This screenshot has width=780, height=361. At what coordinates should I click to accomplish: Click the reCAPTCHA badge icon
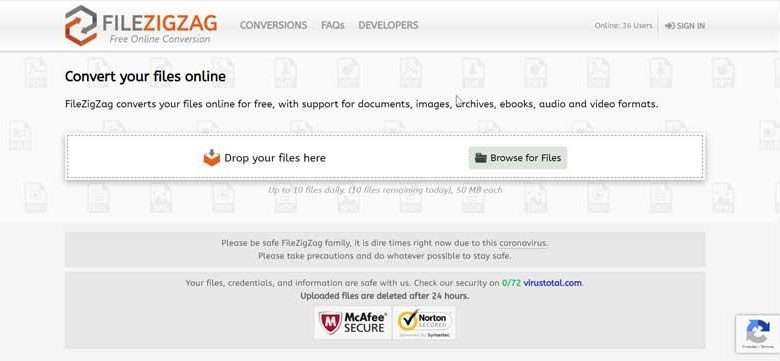point(758,333)
